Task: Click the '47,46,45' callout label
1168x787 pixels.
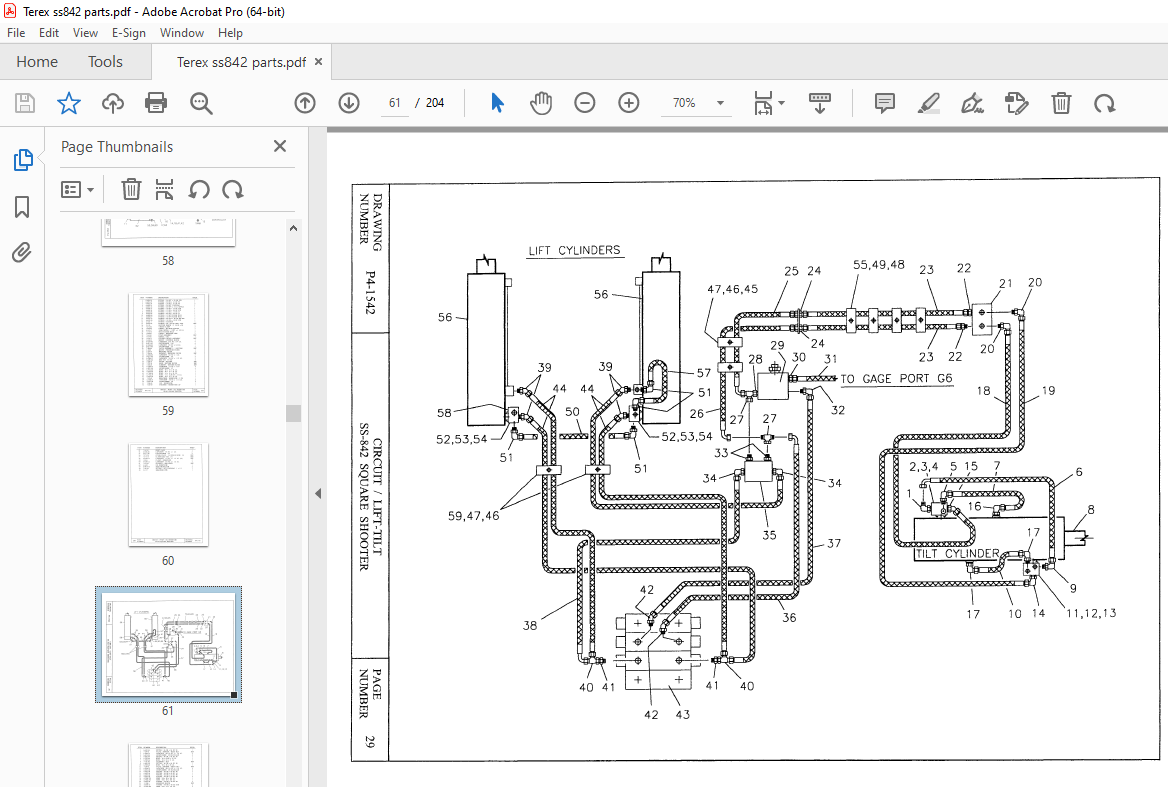Action: pyautogui.click(x=732, y=289)
